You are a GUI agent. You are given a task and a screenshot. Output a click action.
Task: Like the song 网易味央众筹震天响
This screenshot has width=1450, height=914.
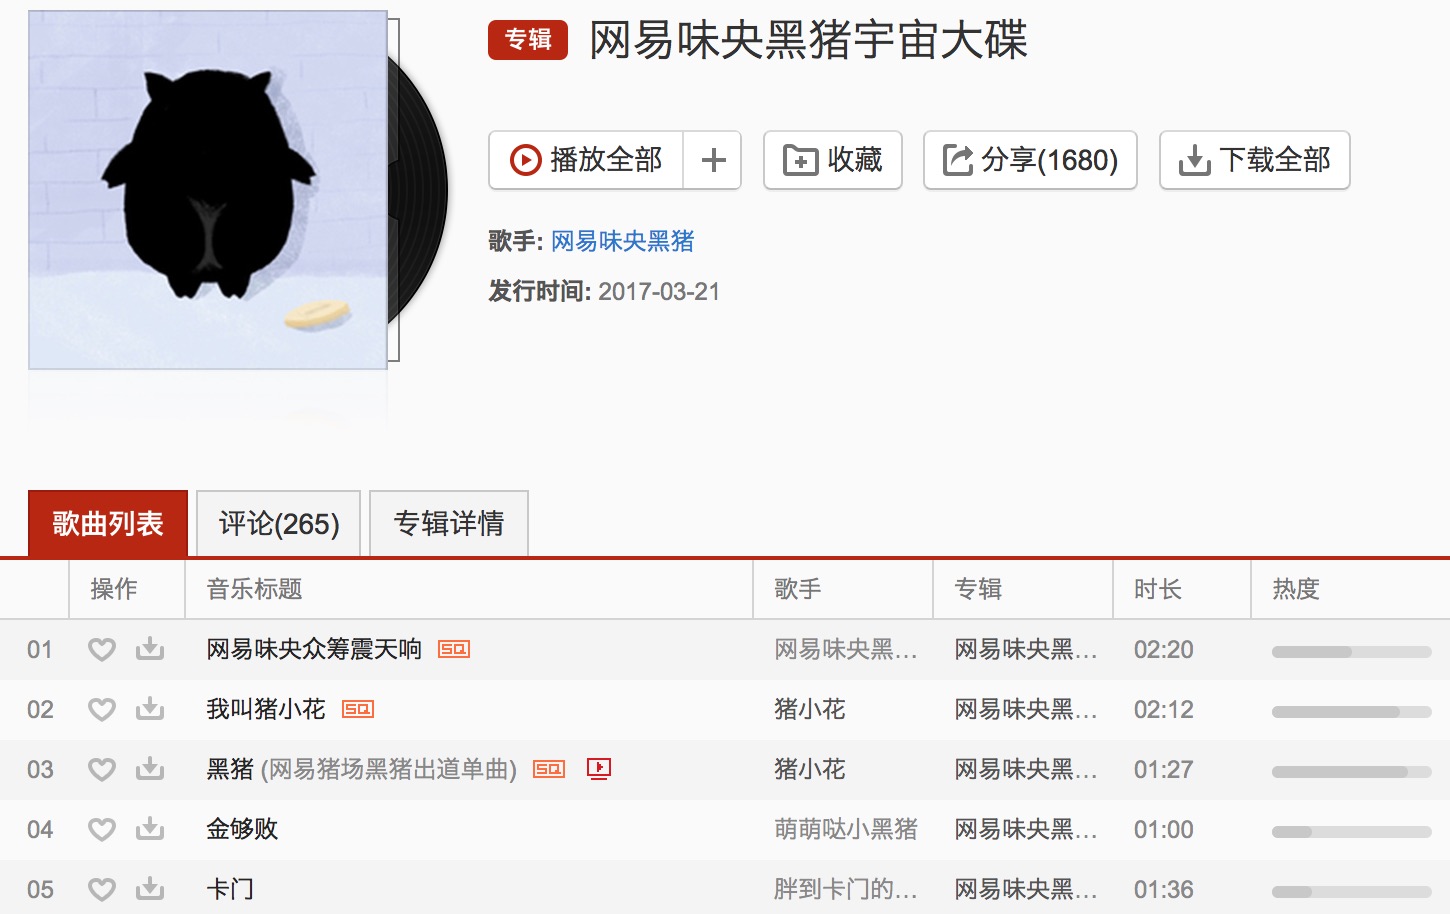102,650
